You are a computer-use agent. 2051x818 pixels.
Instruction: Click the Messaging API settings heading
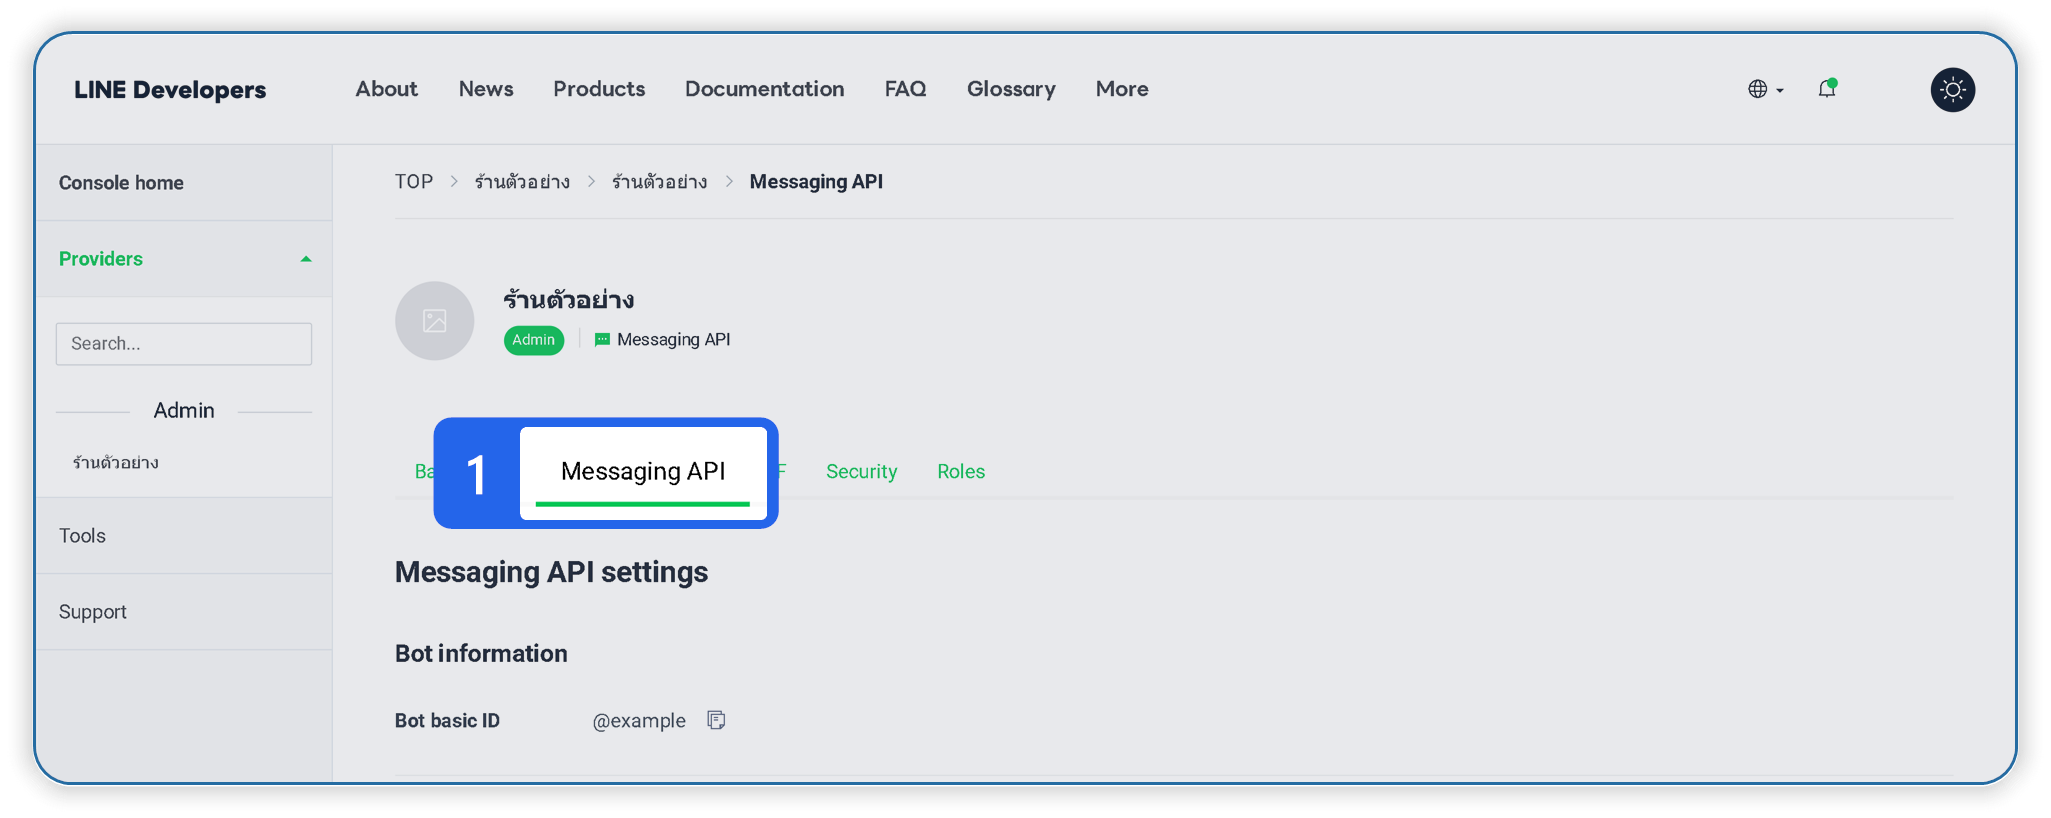coord(552,572)
